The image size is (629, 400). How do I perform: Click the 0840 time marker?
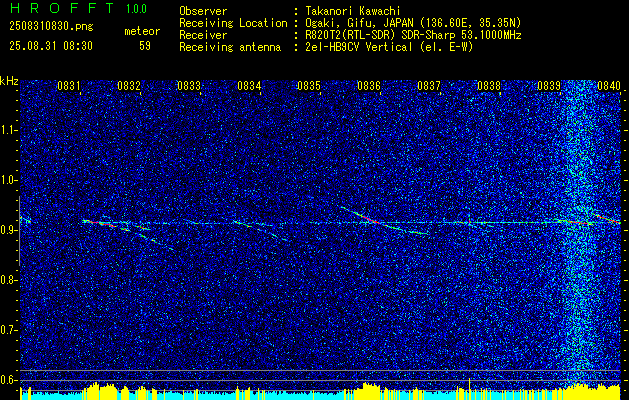pos(609,85)
